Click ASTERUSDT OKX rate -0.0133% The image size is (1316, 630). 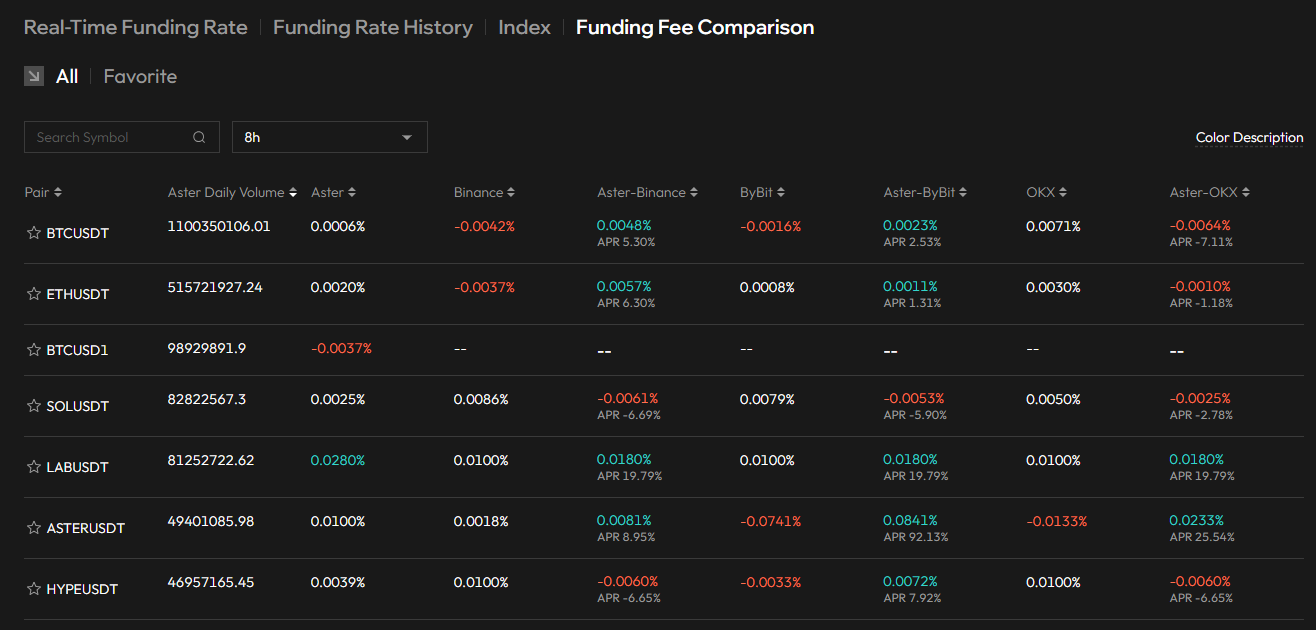point(1056,521)
